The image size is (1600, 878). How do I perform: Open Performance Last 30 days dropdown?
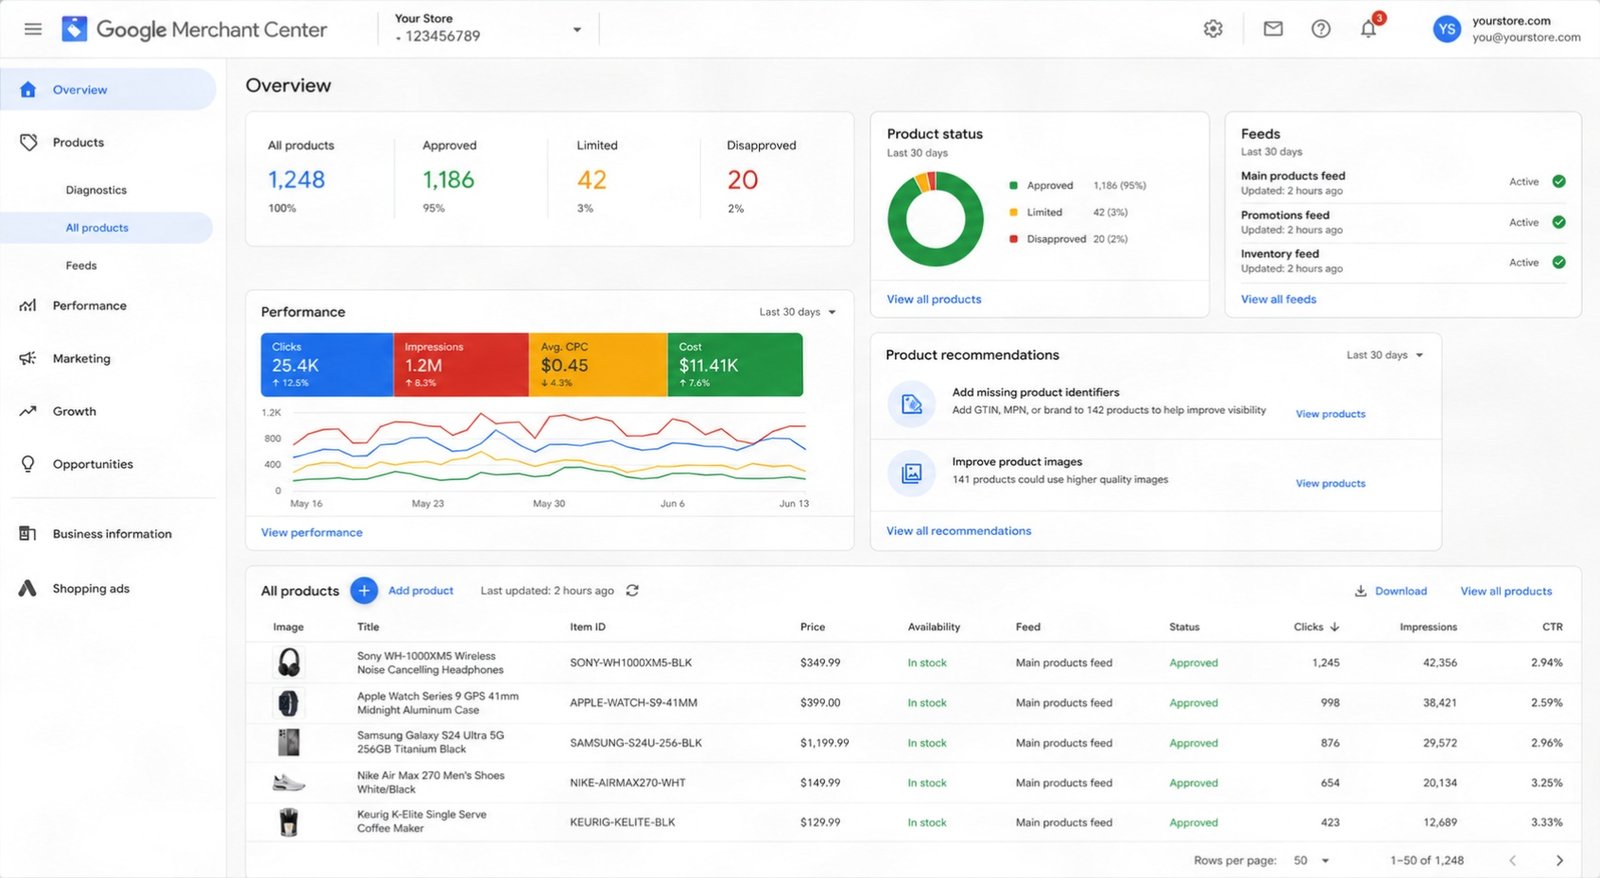[x=797, y=312]
